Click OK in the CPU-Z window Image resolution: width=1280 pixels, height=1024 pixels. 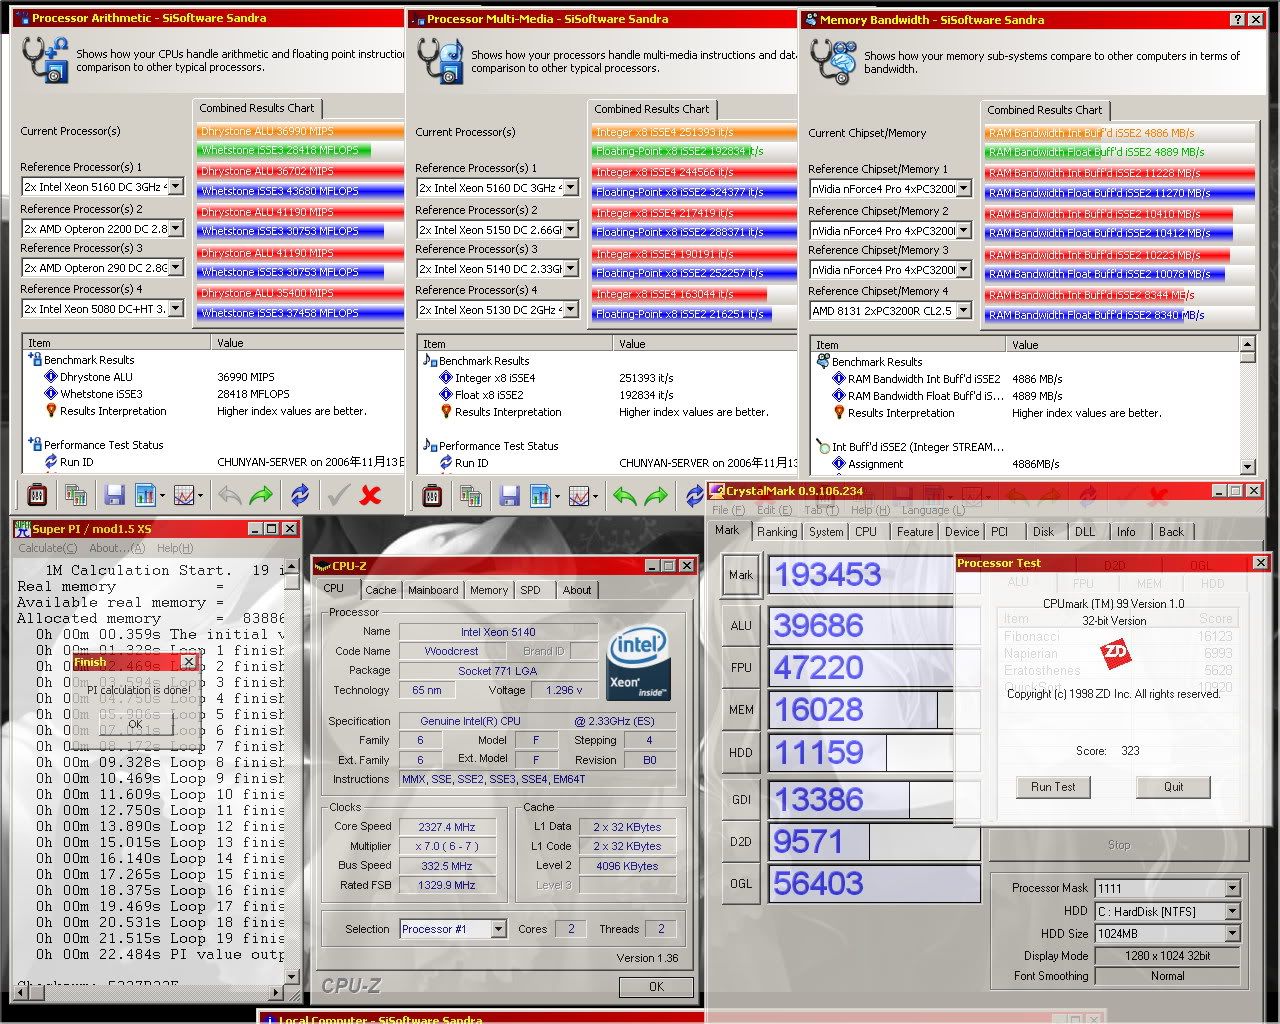click(656, 986)
